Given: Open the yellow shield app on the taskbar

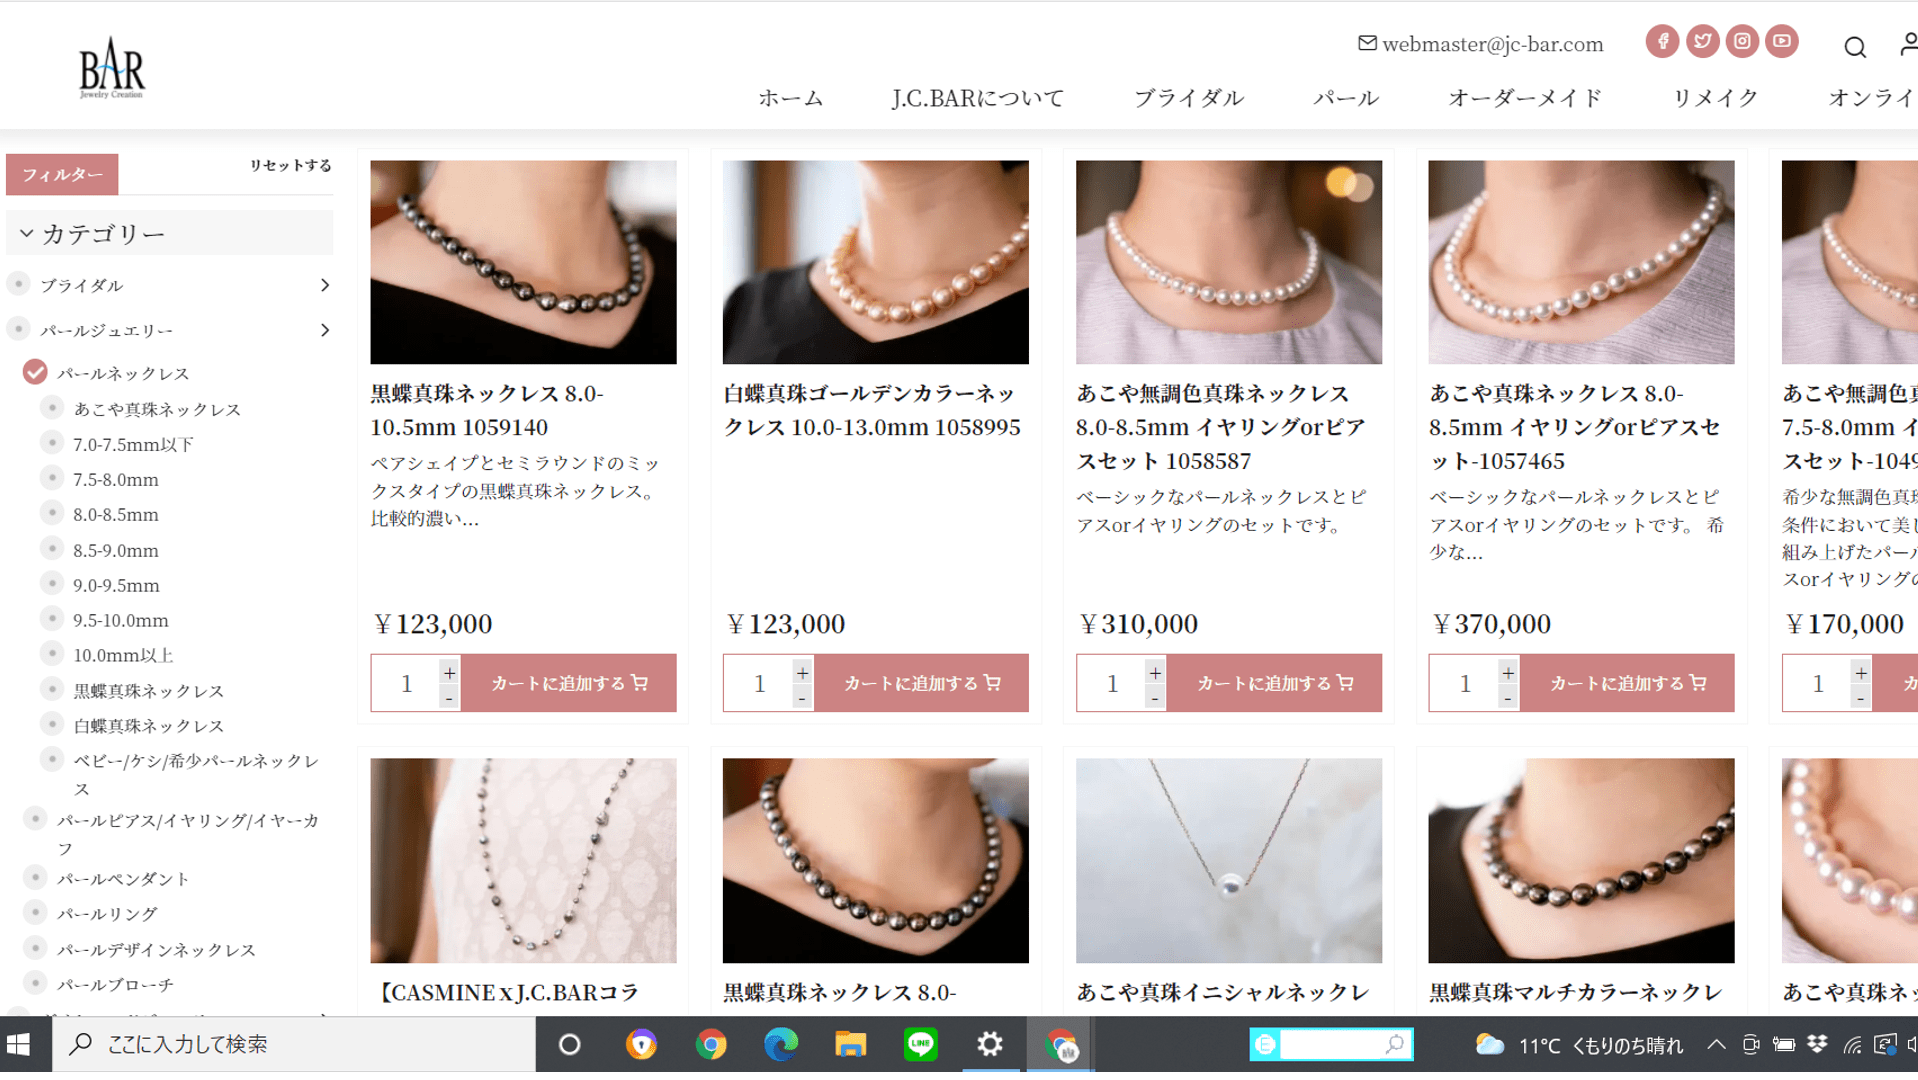Looking at the screenshot, I should click(641, 1045).
